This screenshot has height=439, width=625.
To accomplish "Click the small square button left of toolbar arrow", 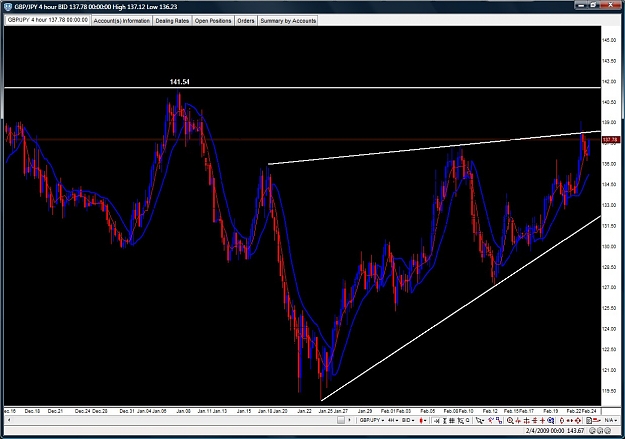I will 341,420.
